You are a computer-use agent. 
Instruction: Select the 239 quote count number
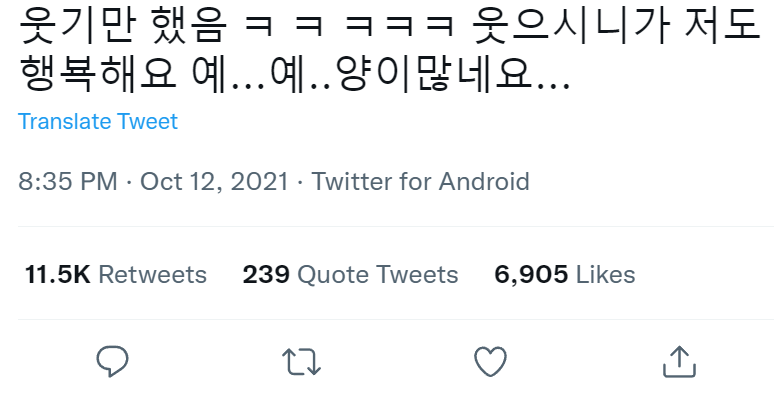pos(266,275)
